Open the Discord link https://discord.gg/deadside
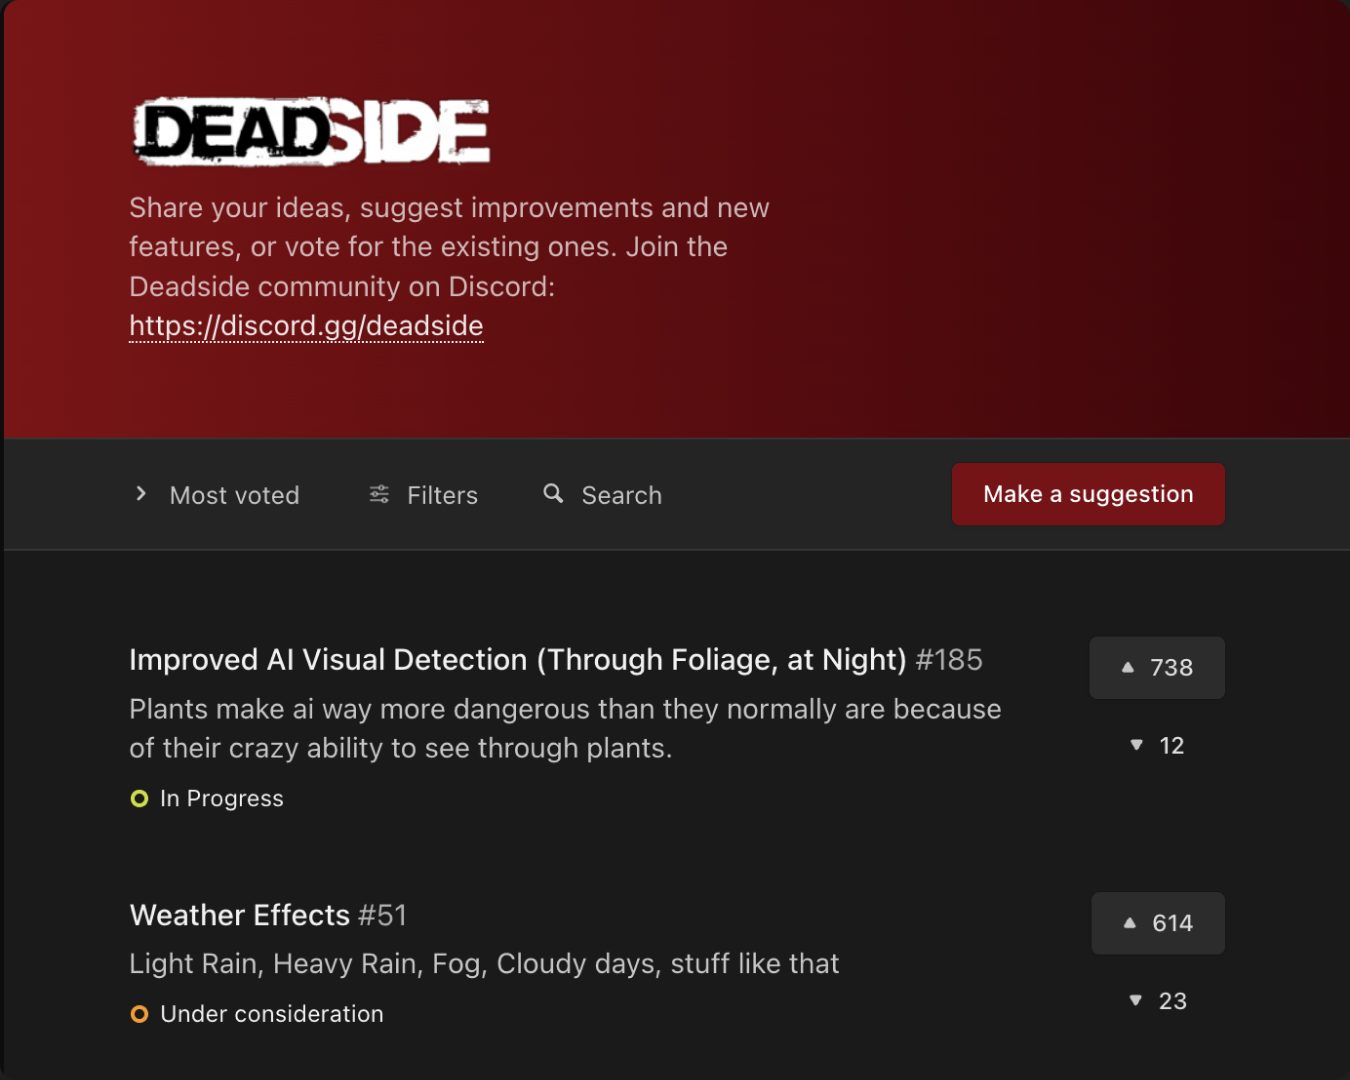The height and width of the screenshot is (1080, 1350). click(x=306, y=326)
